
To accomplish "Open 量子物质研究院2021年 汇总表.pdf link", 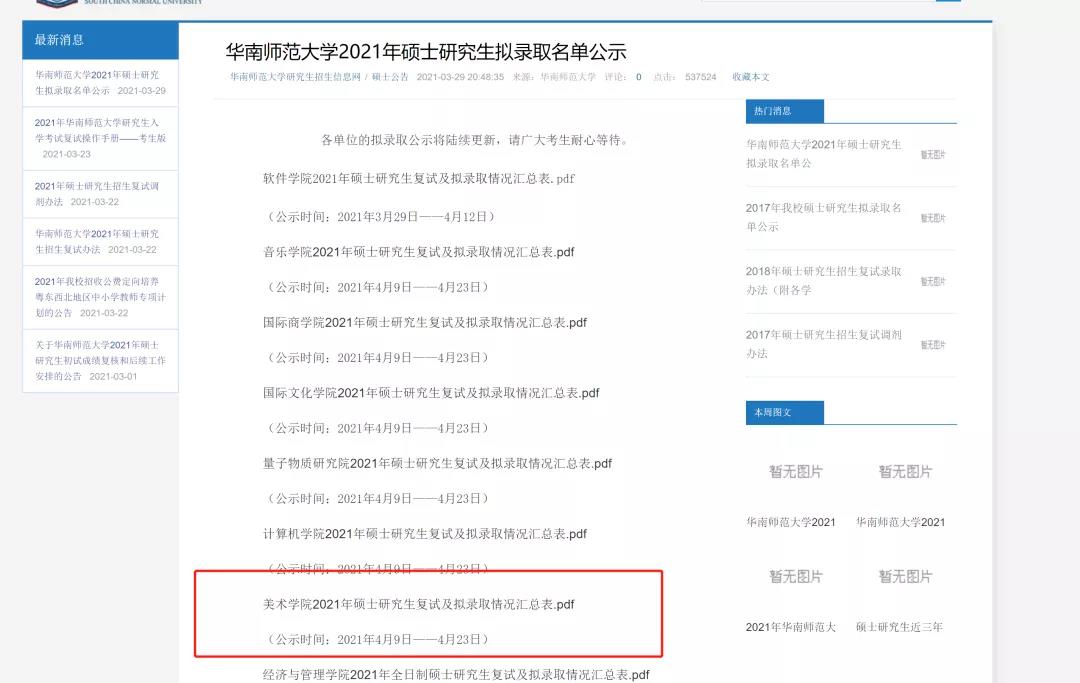I will click(x=437, y=463).
